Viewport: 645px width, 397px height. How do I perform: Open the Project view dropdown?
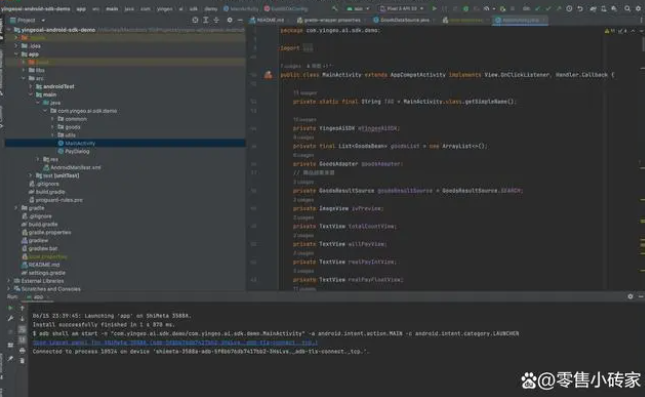[x=28, y=20]
